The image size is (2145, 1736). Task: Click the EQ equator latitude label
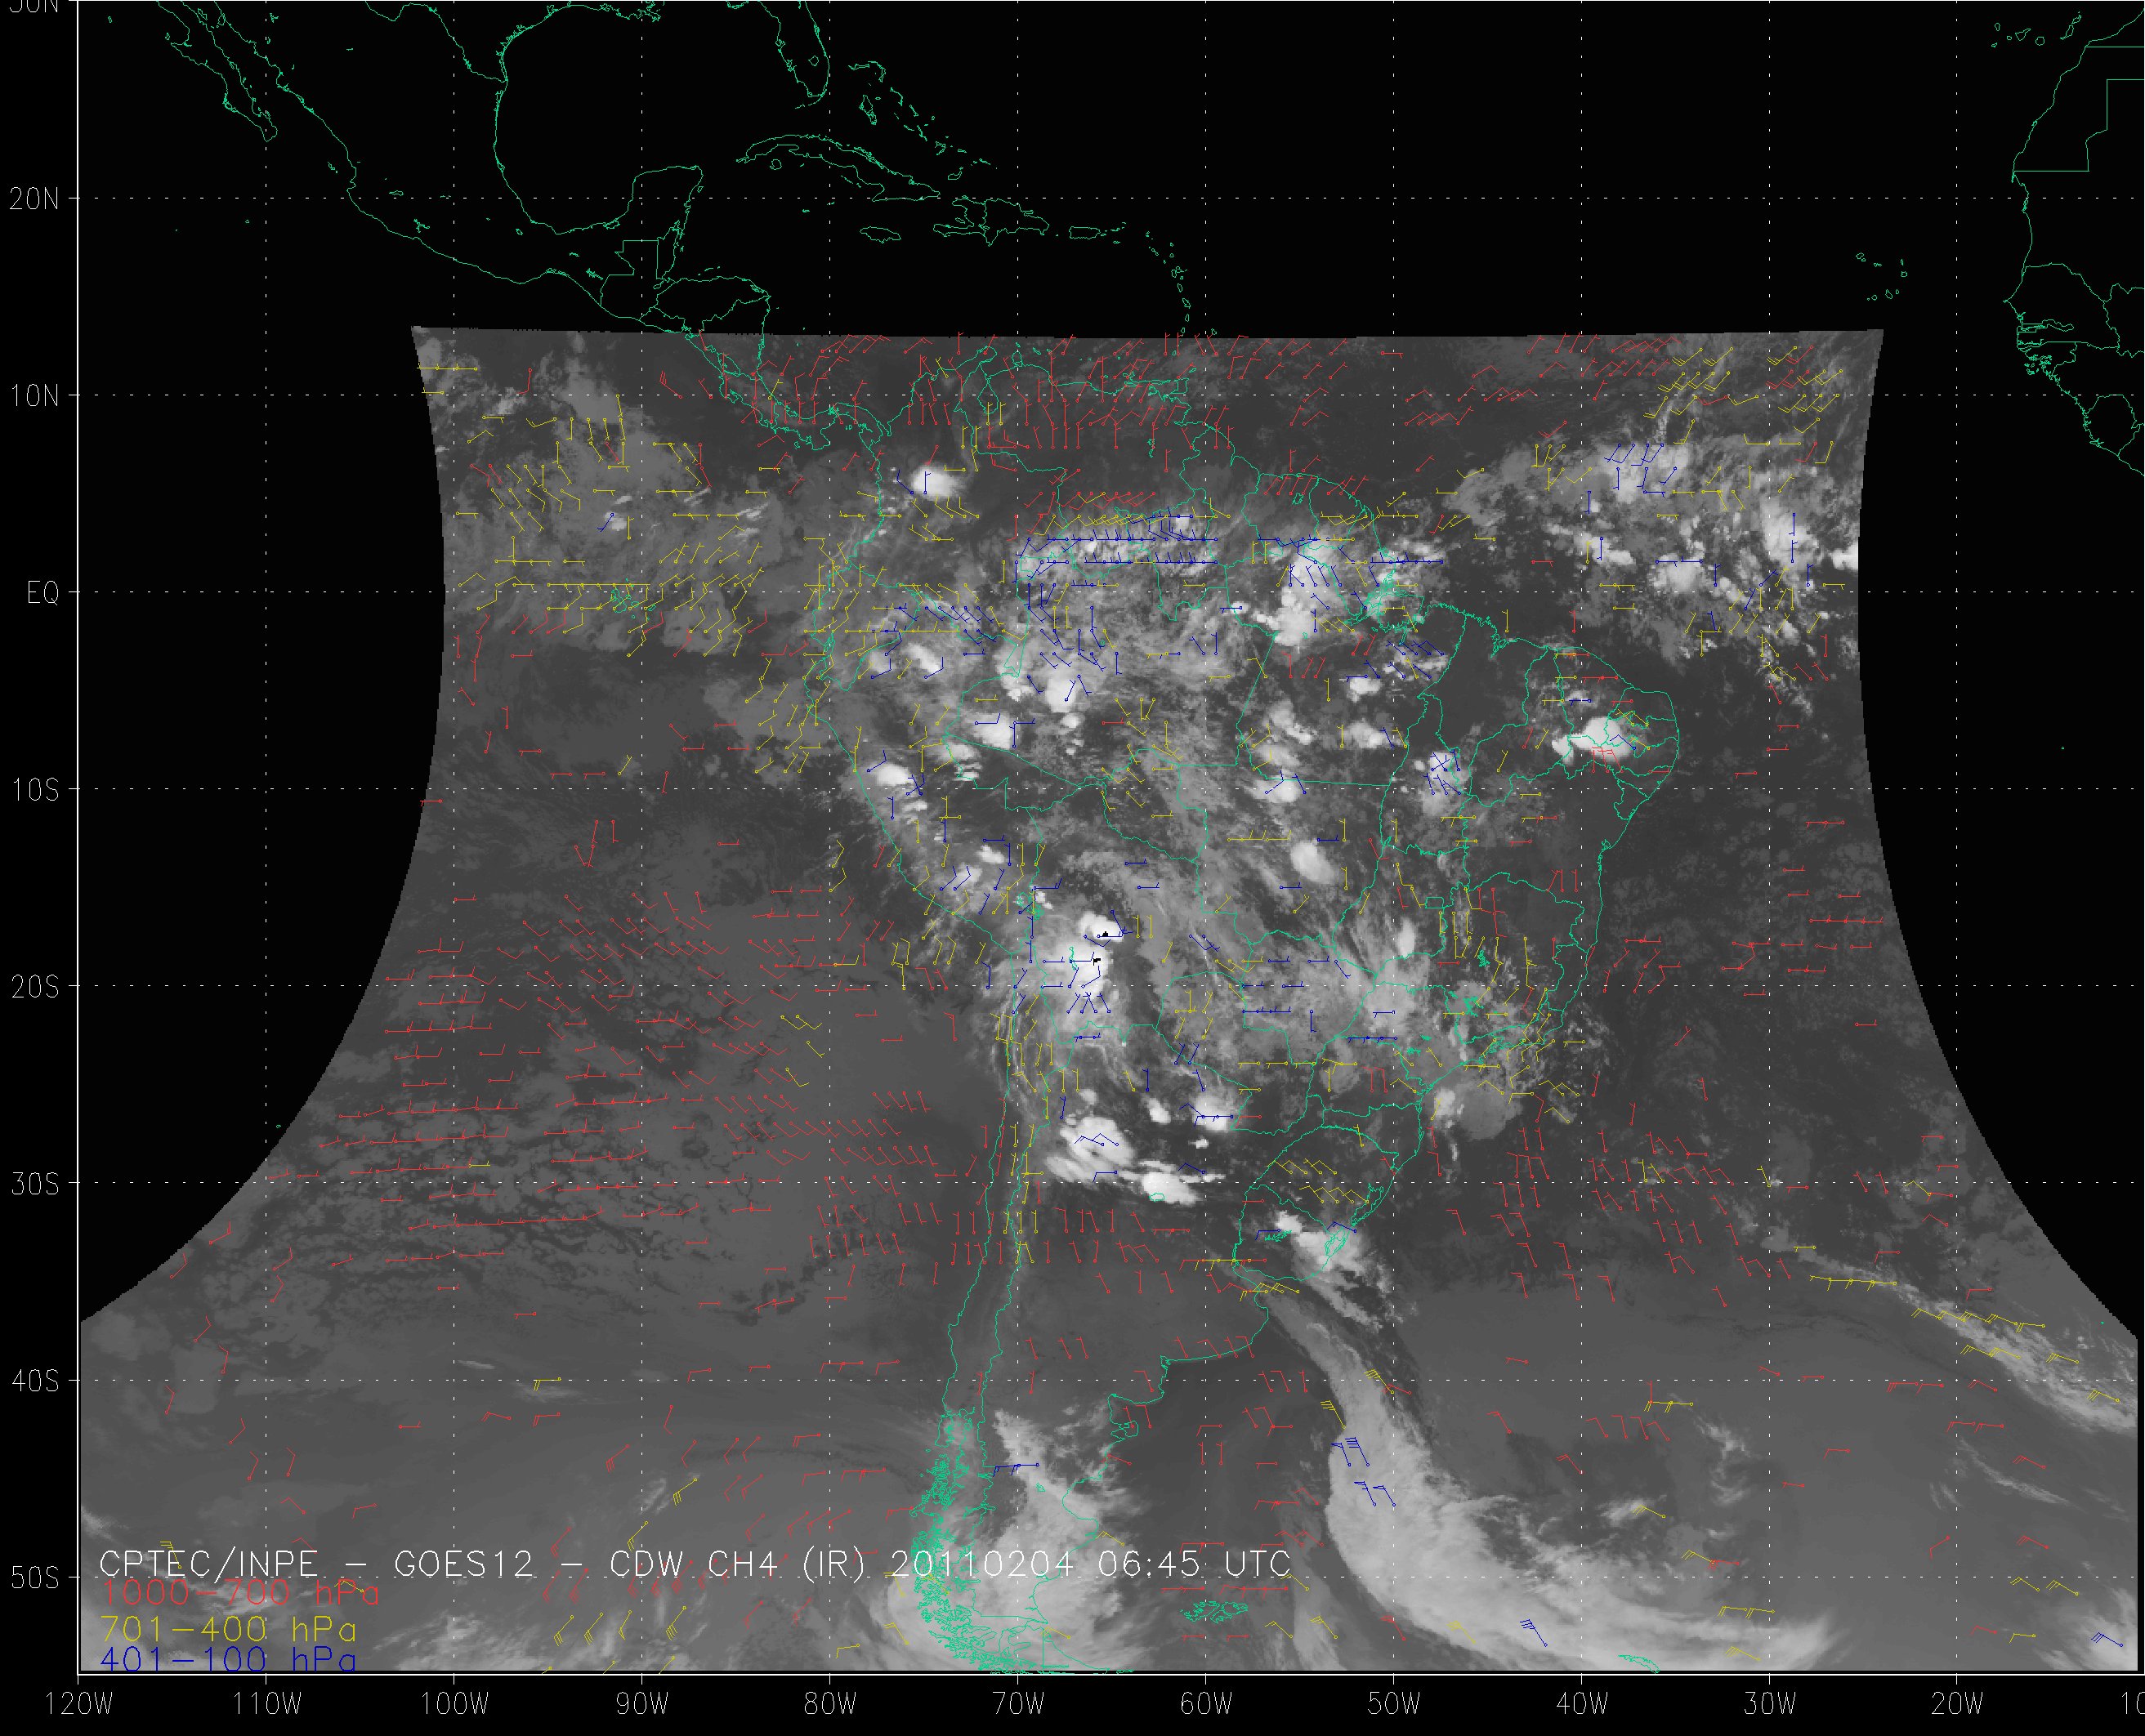pyautogui.click(x=43, y=594)
